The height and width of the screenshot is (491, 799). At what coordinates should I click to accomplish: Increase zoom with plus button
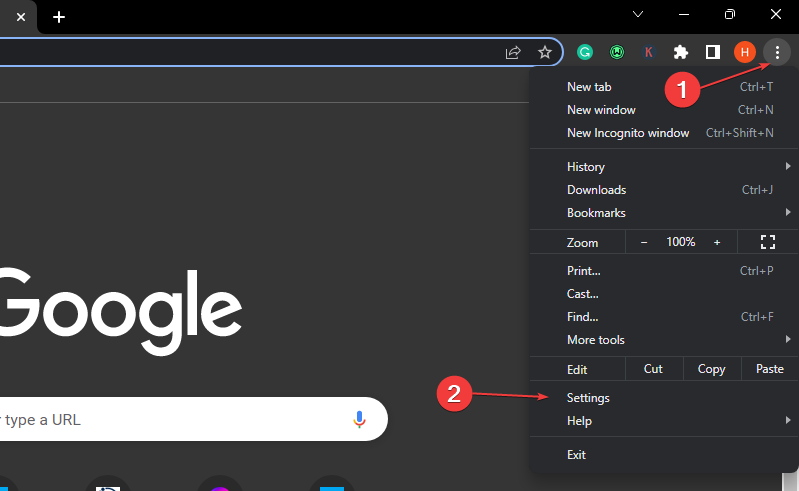[717, 242]
